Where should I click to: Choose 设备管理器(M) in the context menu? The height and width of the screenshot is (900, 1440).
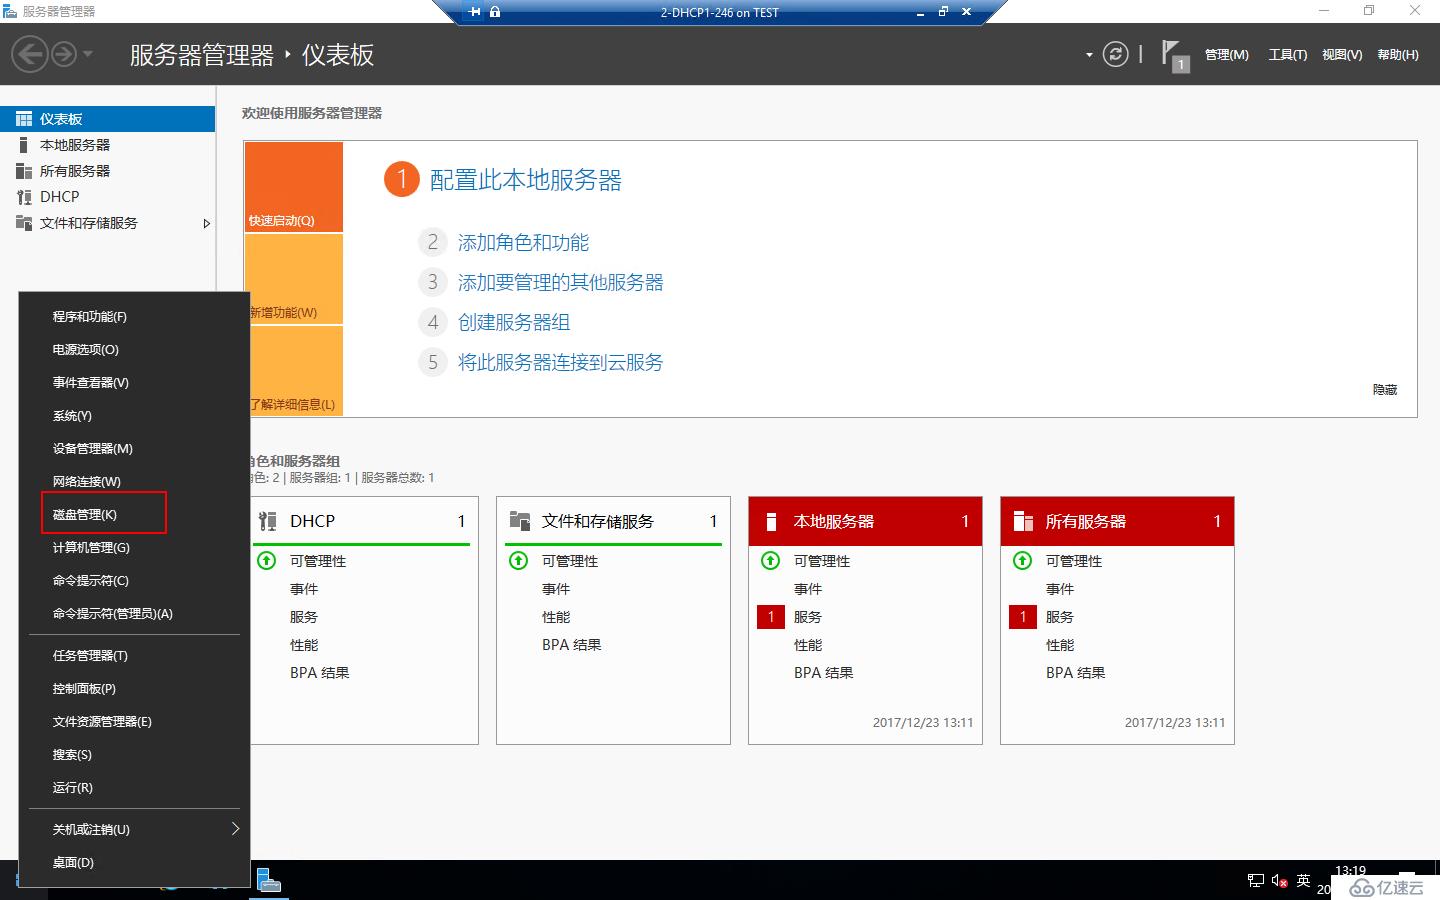(x=134, y=449)
